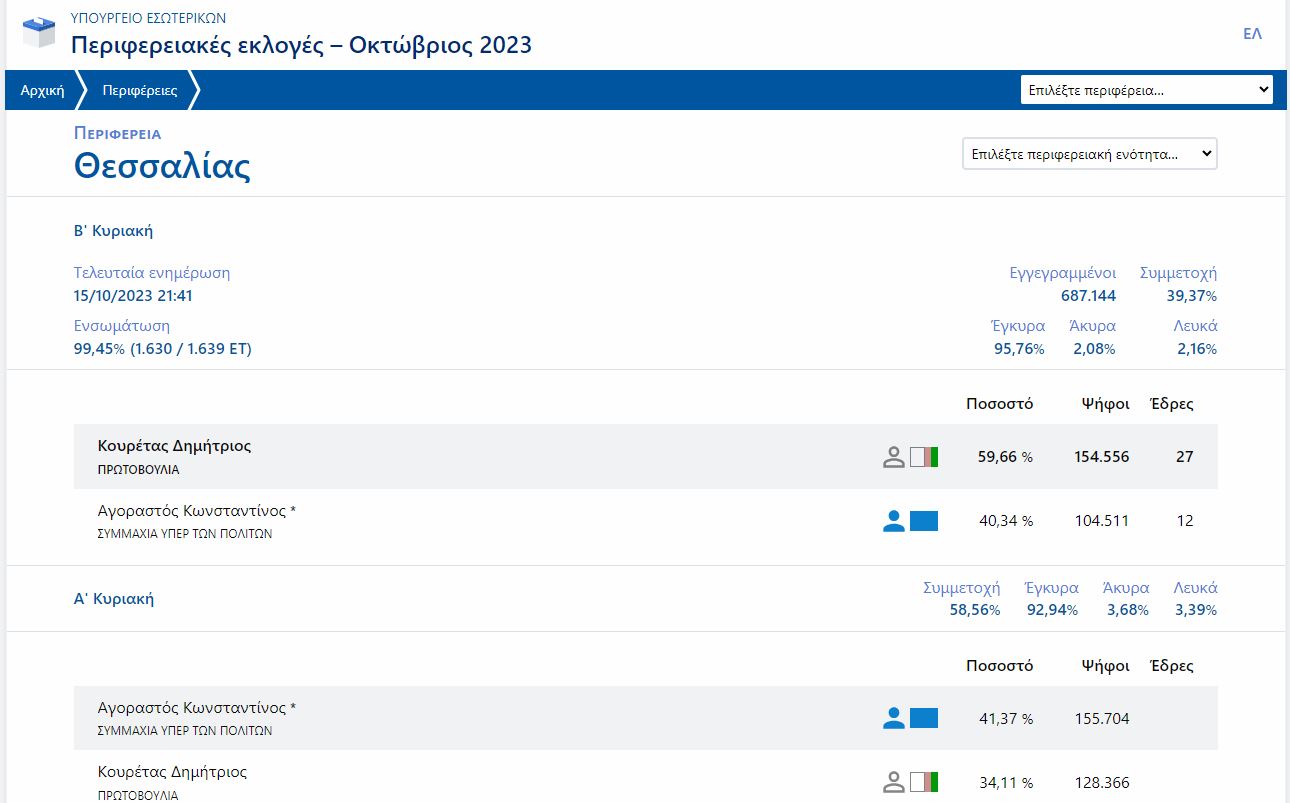The height and width of the screenshot is (803, 1290).
Task: Click the 128.366 votes cell
Action: (x=1102, y=782)
